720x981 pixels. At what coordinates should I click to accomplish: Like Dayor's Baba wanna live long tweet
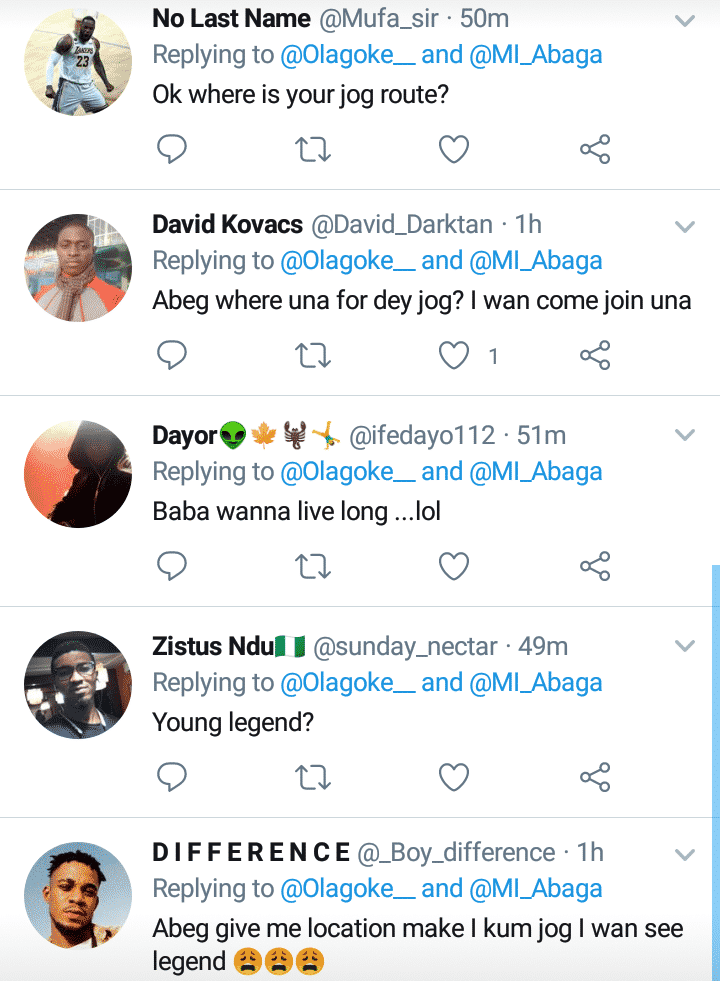[455, 567]
